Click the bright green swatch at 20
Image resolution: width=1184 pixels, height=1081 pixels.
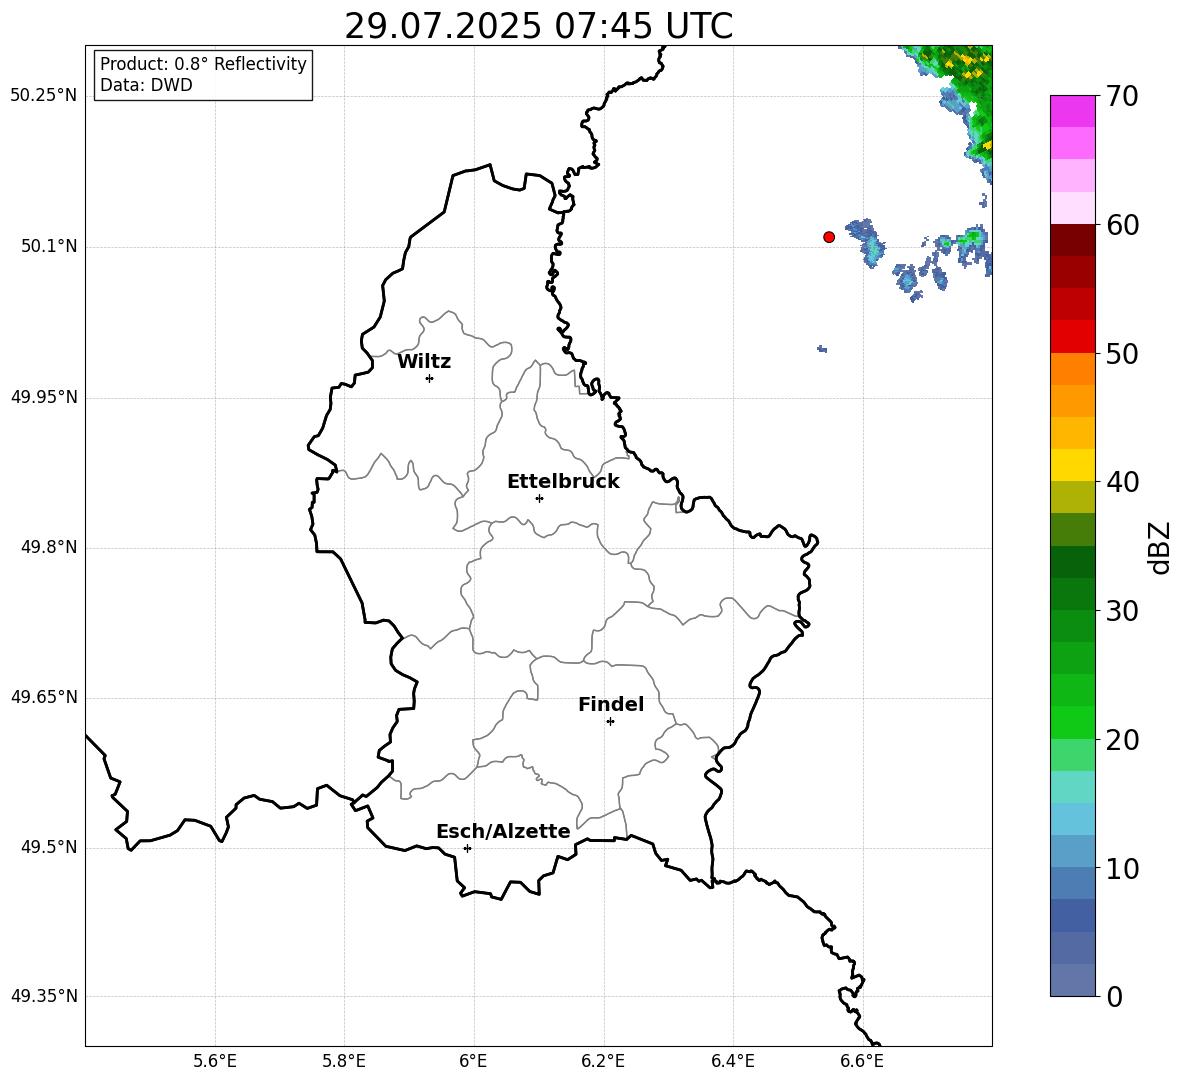(x=1073, y=722)
